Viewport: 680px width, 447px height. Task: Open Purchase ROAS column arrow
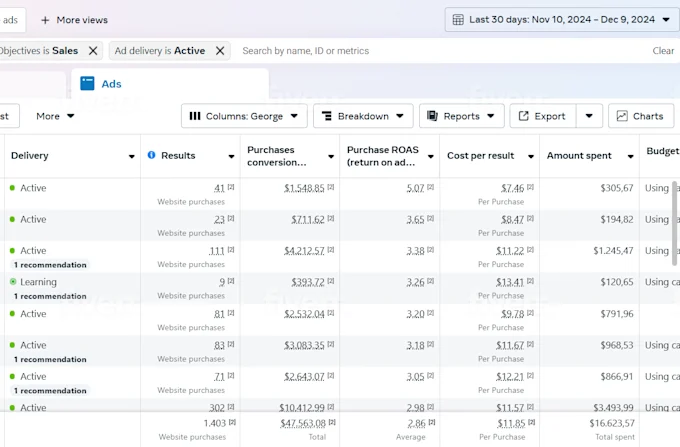[x=431, y=156]
